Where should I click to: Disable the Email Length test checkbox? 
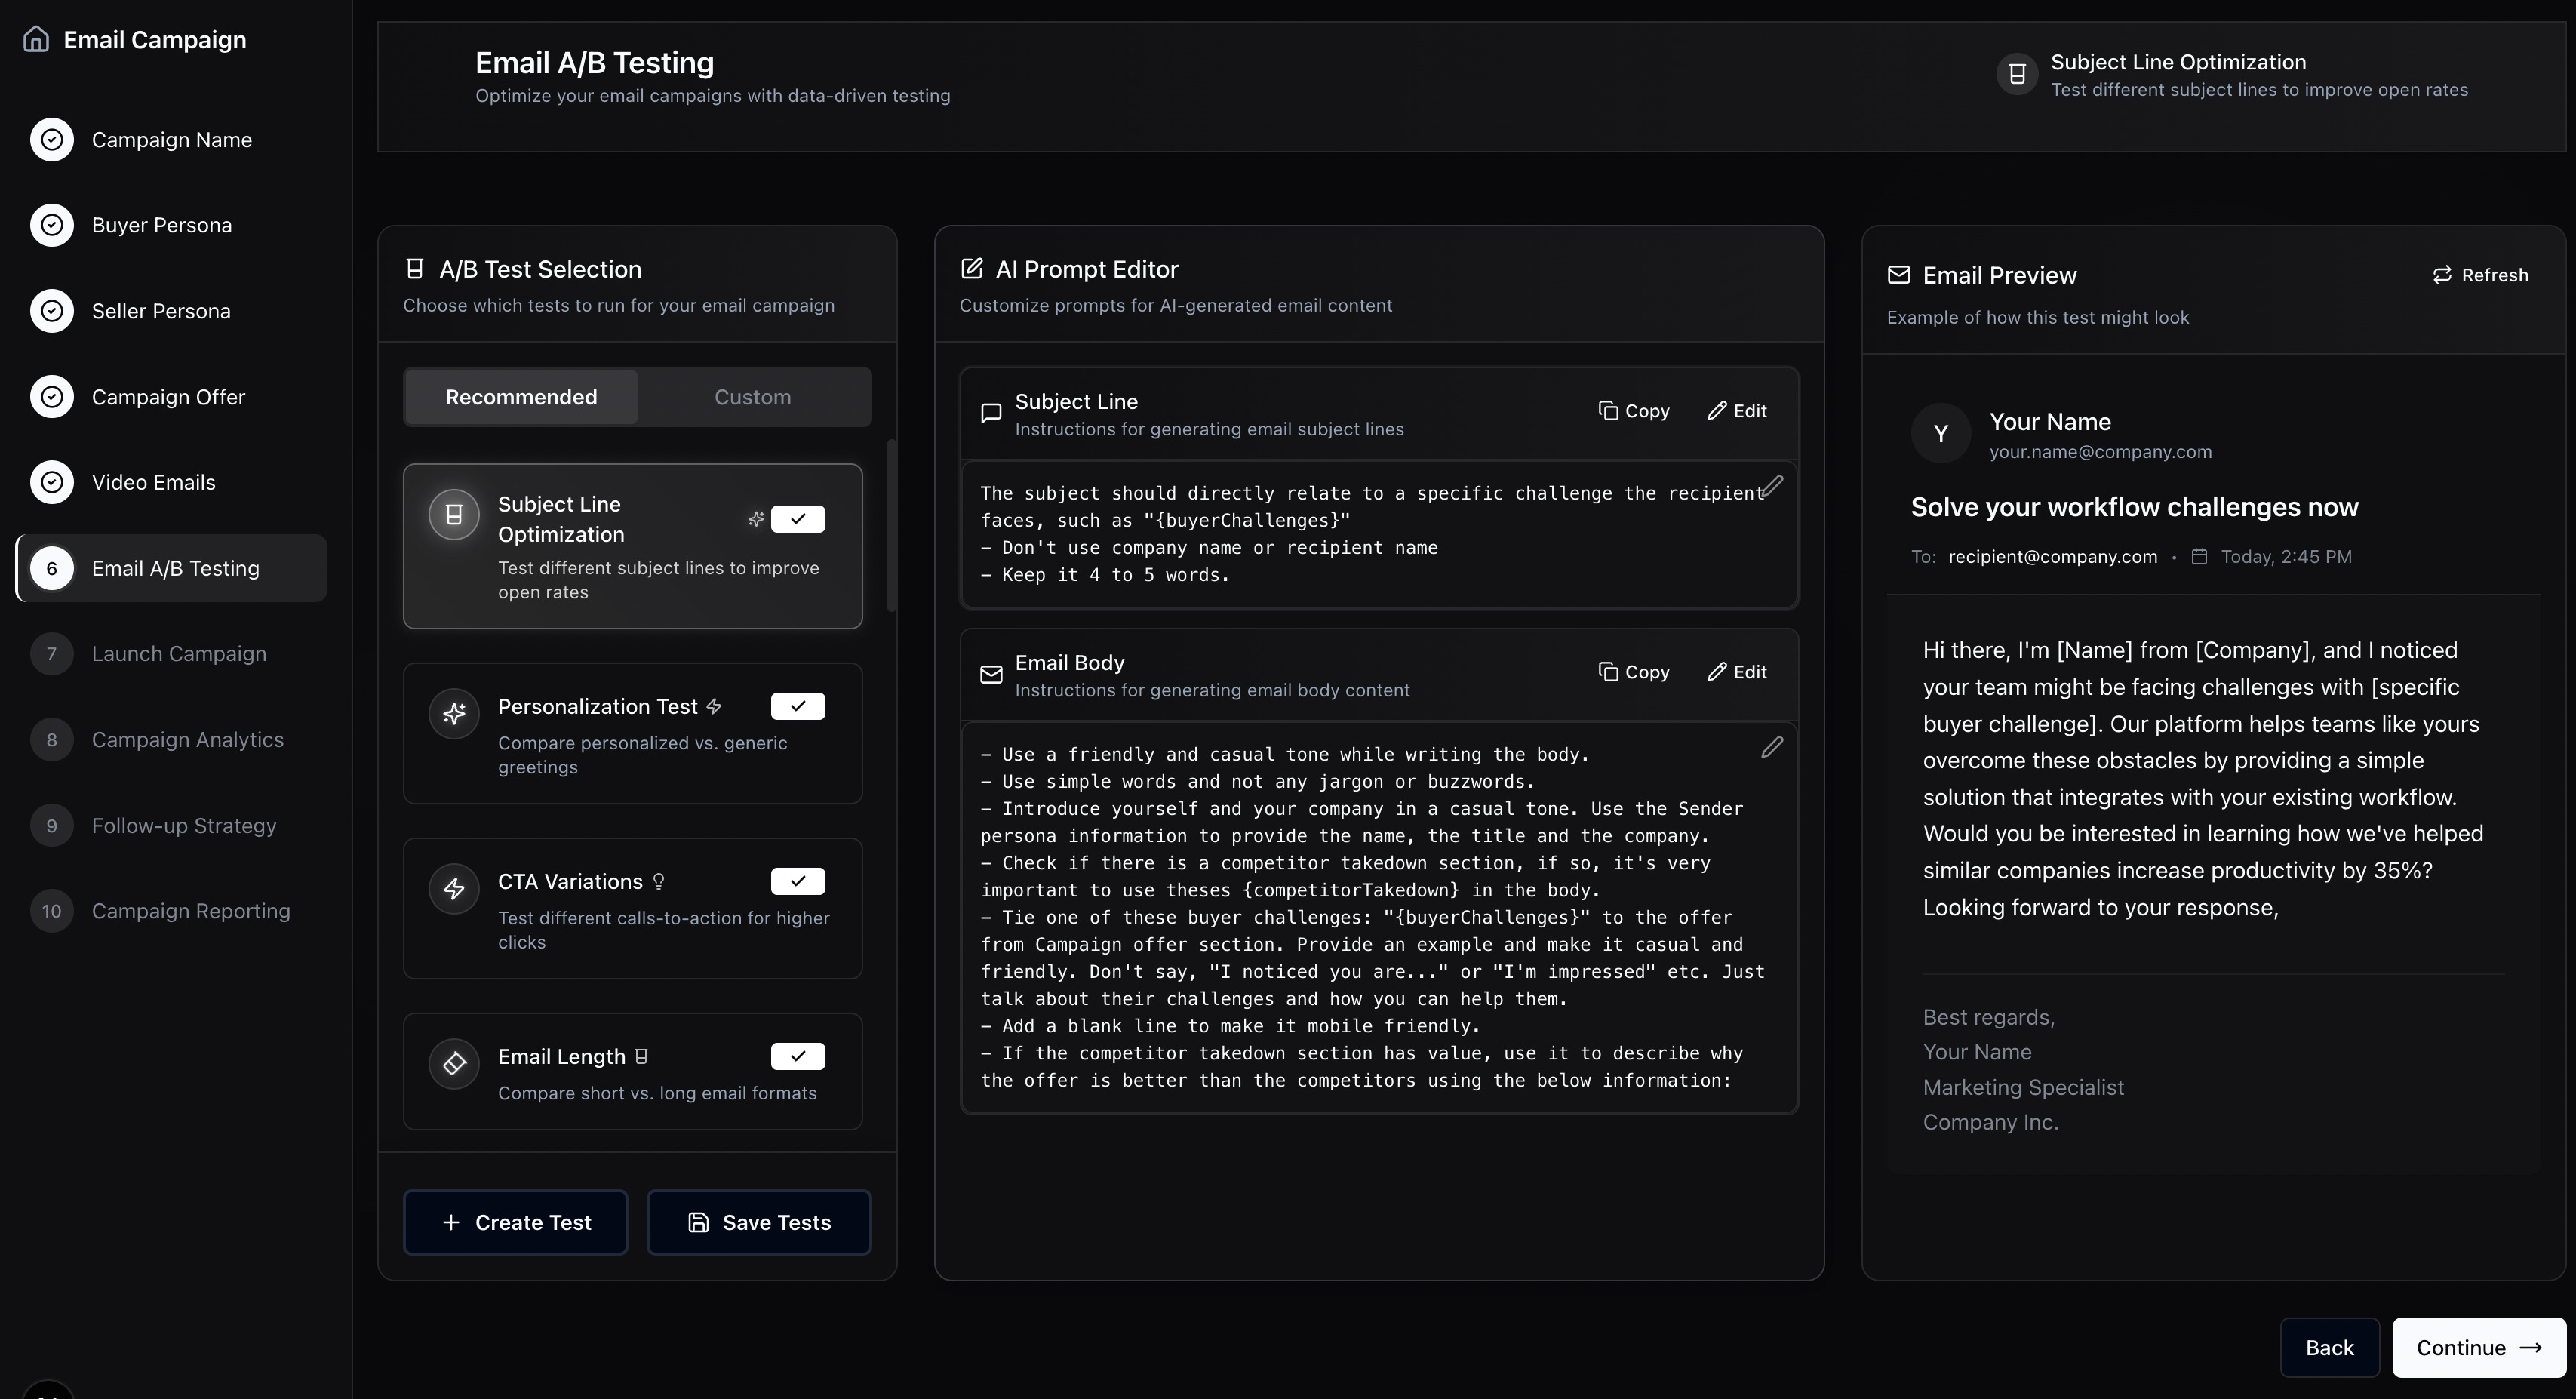click(x=798, y=1056)
